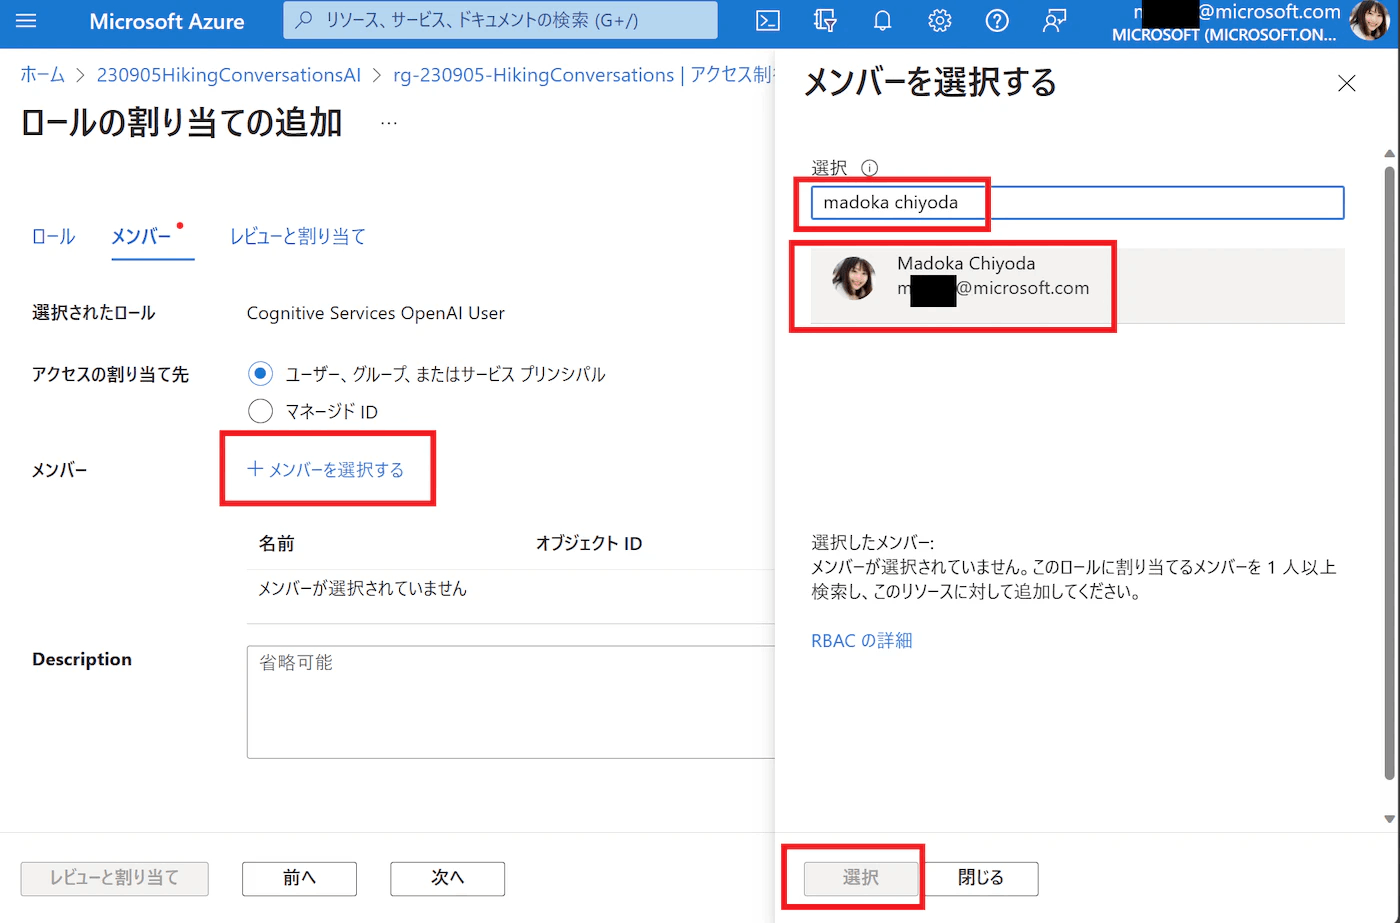
Task: Open the help question mark icon
Action: [997, 21]
